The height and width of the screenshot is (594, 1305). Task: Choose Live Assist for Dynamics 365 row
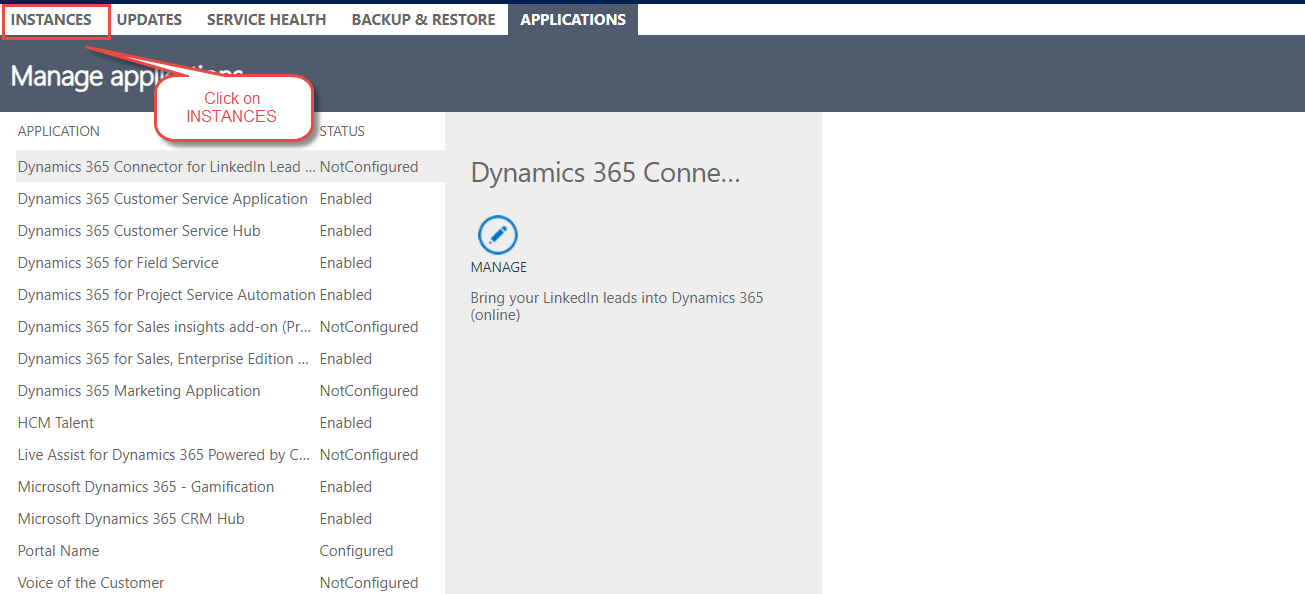pos(230,455)
